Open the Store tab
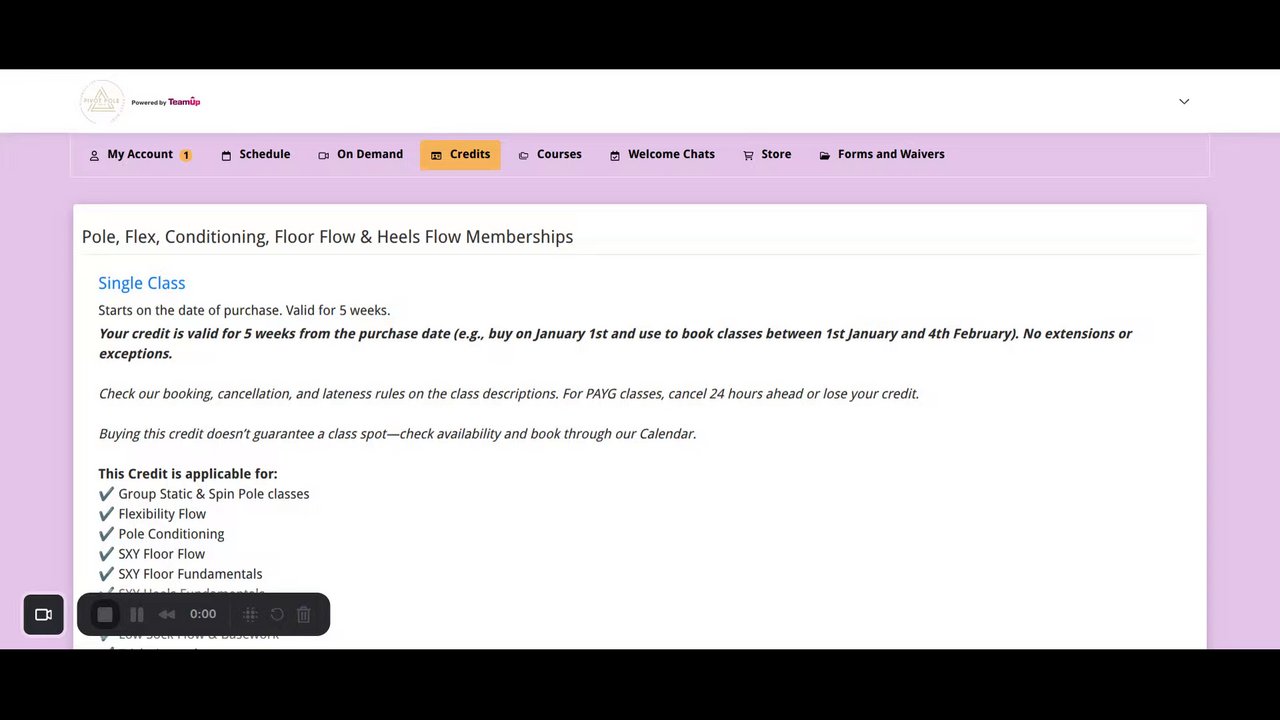This screenshot has width=1280, height=720. click(767, 154)
